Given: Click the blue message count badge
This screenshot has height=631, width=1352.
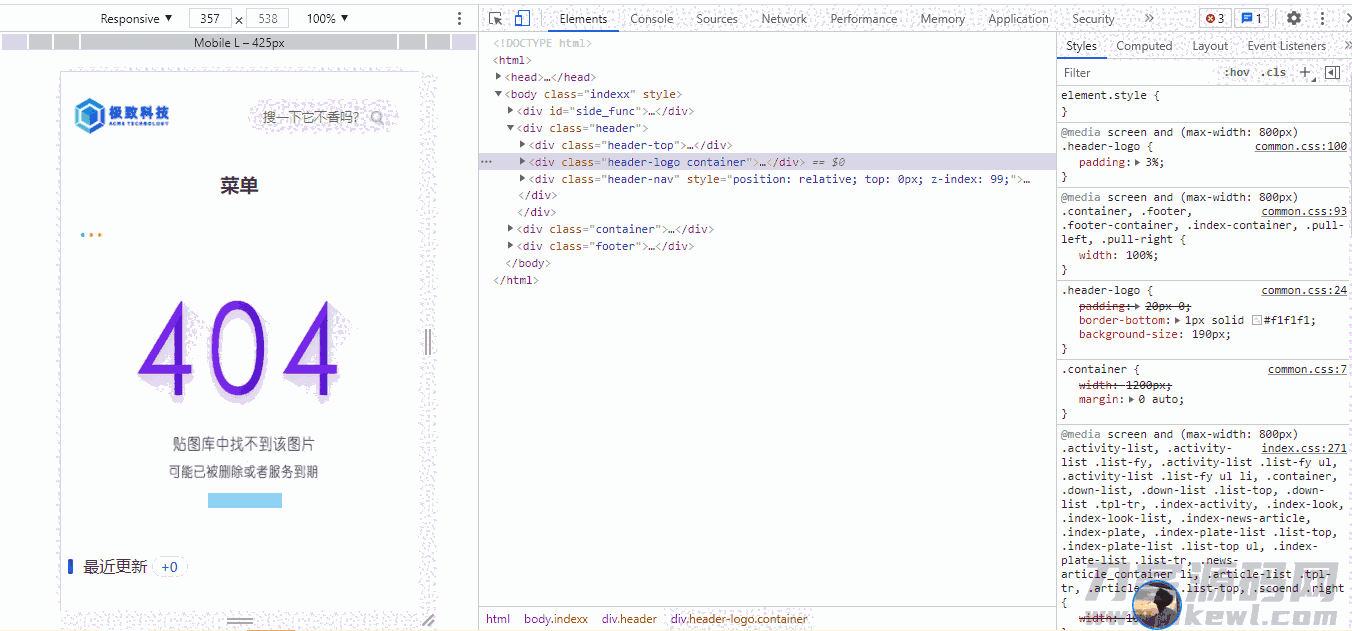Looking at the screenshot, I should tap(1251, 19).
